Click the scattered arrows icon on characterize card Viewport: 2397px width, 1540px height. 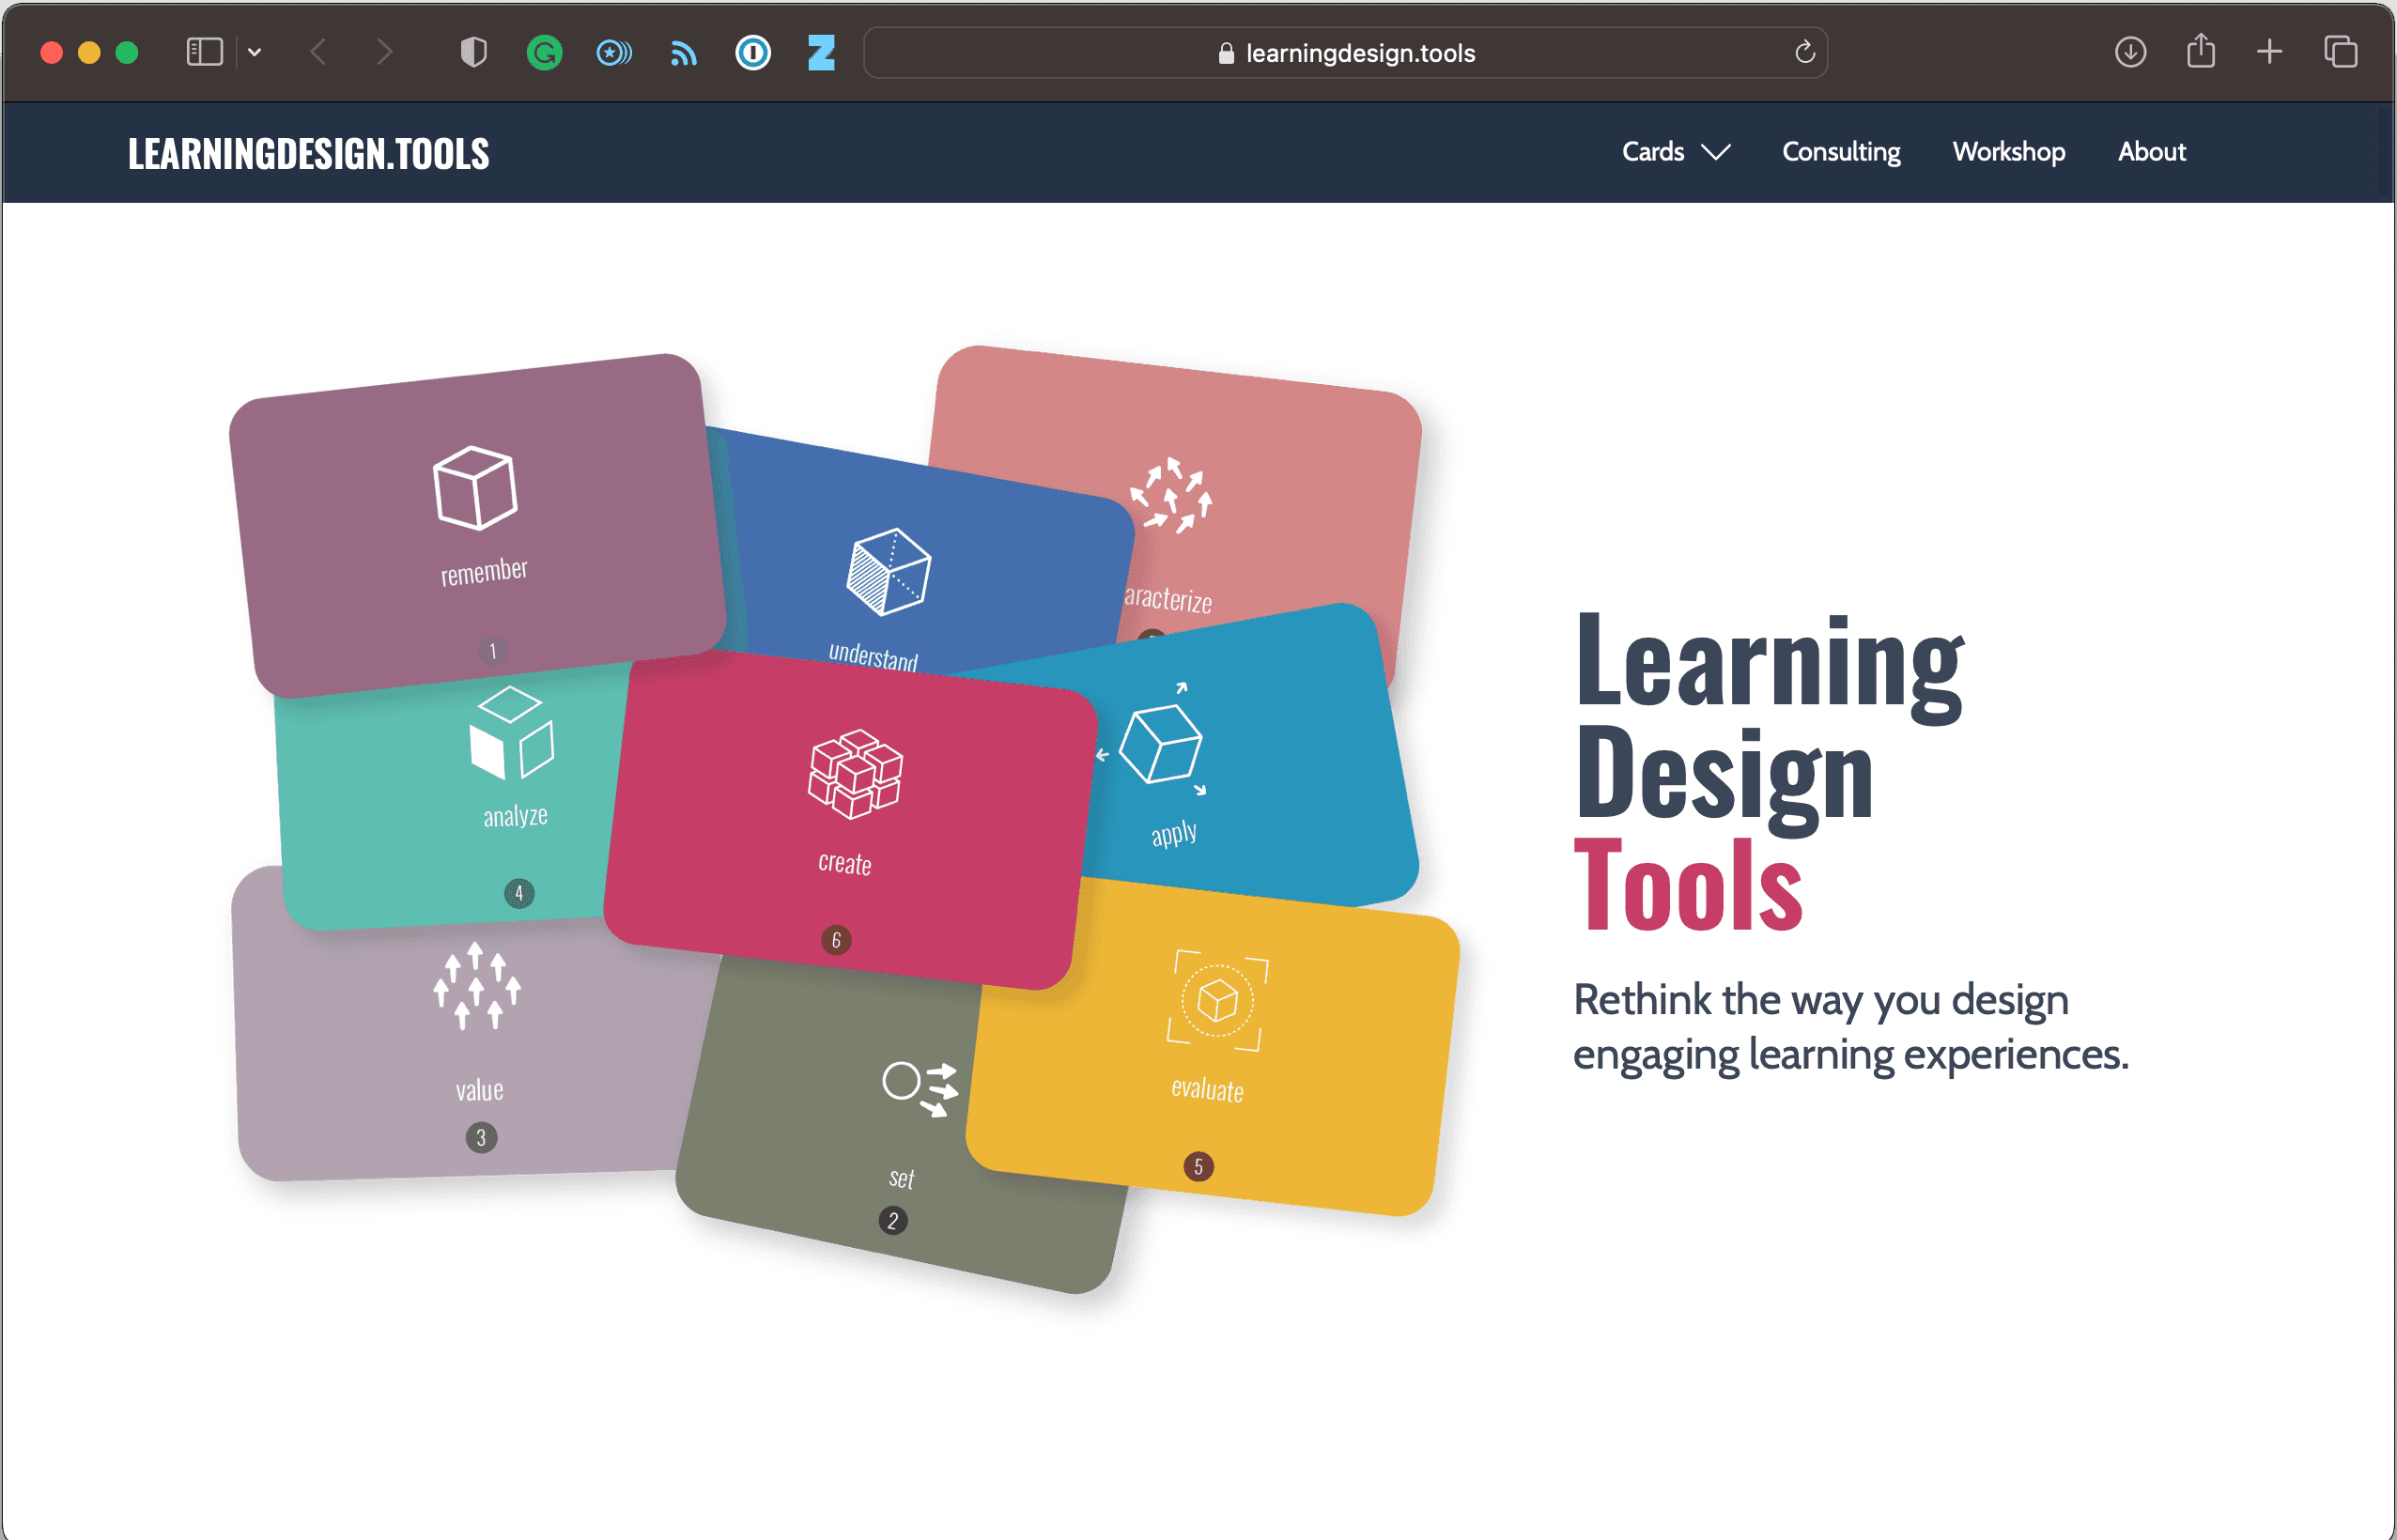click(1170, 496)
